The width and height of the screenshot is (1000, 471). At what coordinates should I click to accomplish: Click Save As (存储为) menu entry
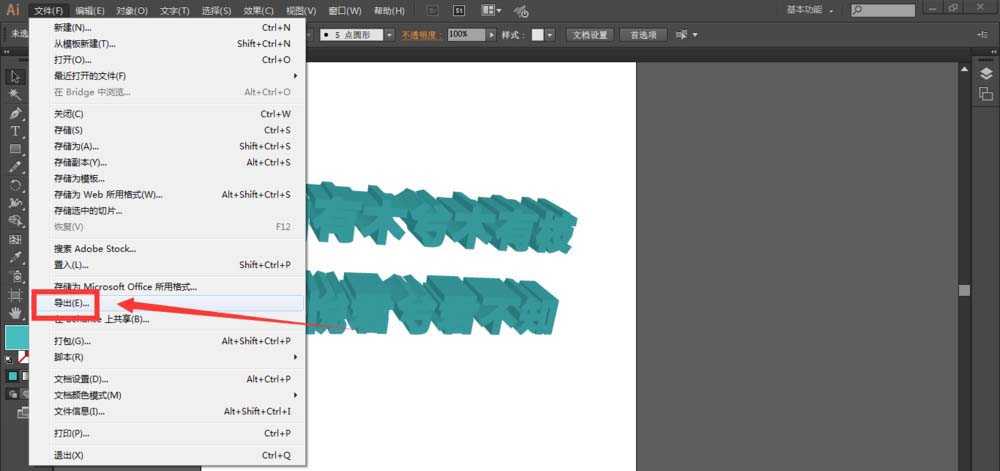coord(76,146)
